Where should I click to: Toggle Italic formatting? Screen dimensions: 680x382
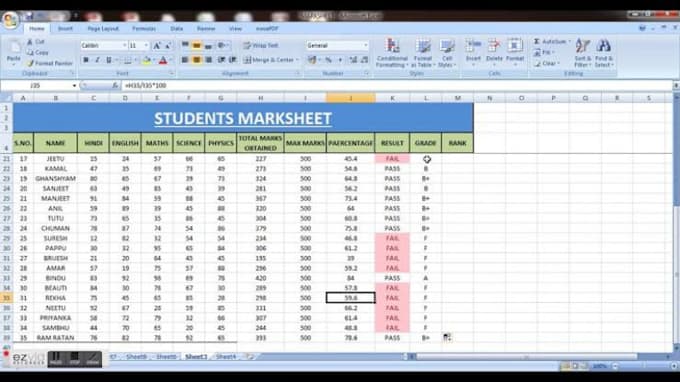(x=97, y=60)
